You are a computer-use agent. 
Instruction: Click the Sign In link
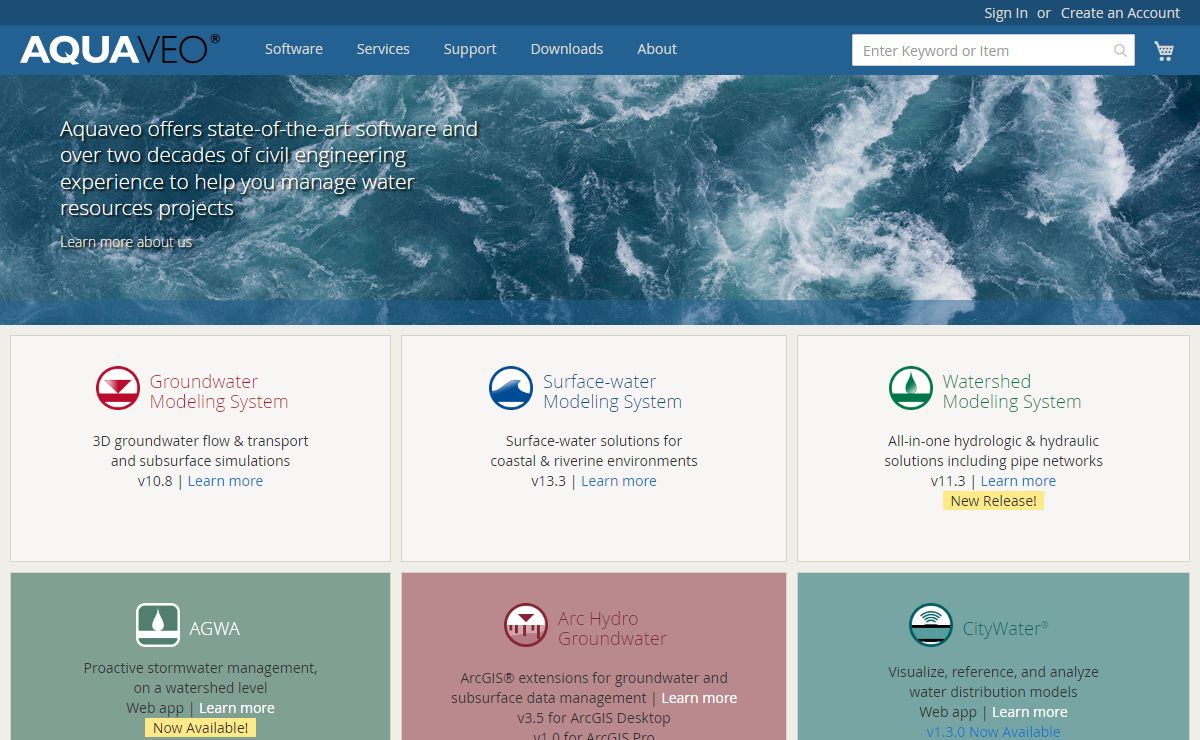[x=1006, y=13]
